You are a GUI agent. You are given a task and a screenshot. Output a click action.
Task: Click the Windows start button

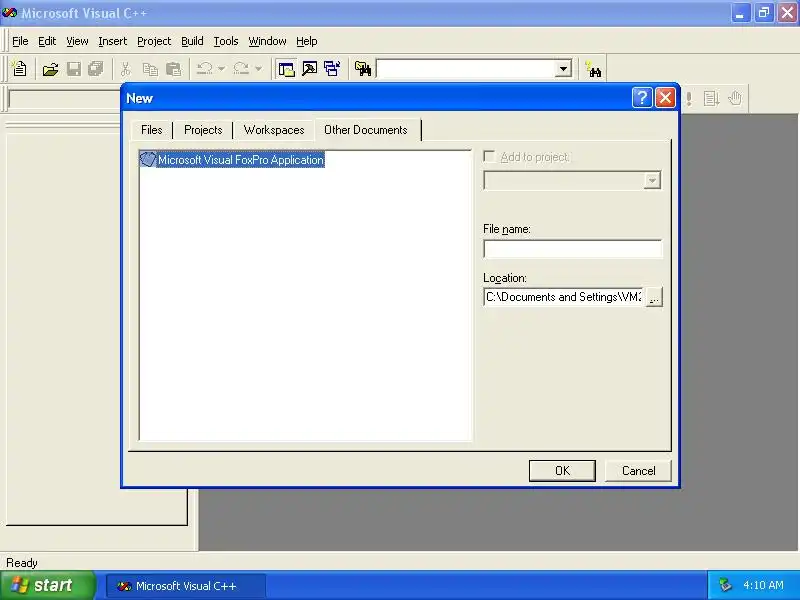47,585
